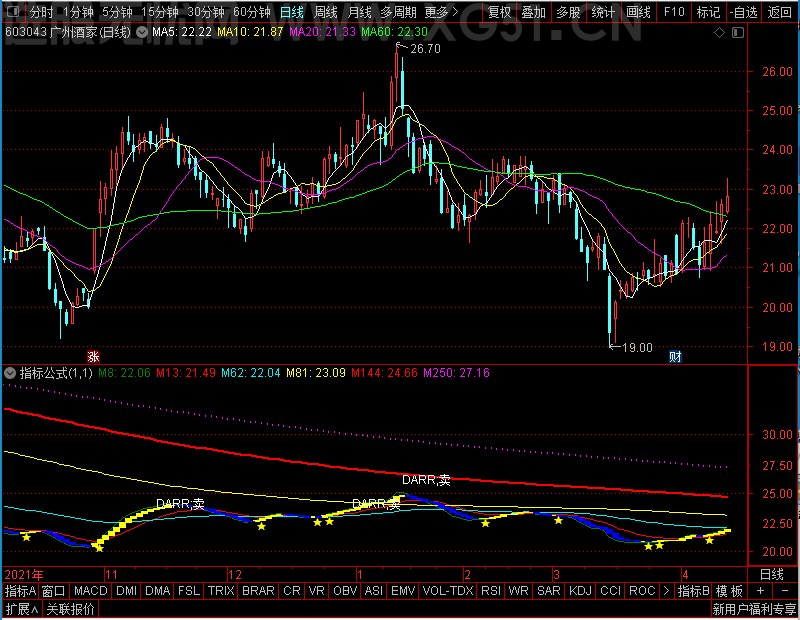Select the SAR indicator
This screenshot has width=800, height=620.
[549, 591]
